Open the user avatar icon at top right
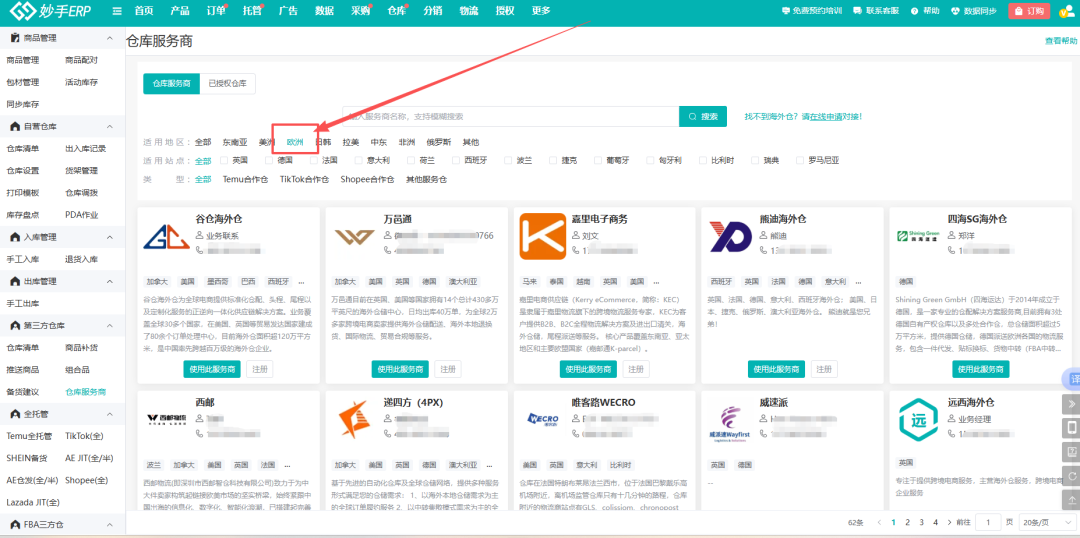 click(x=1066, y=11)
